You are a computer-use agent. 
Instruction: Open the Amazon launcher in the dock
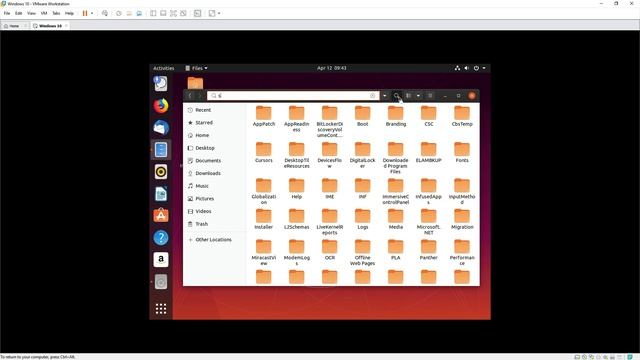click(161, 260)
